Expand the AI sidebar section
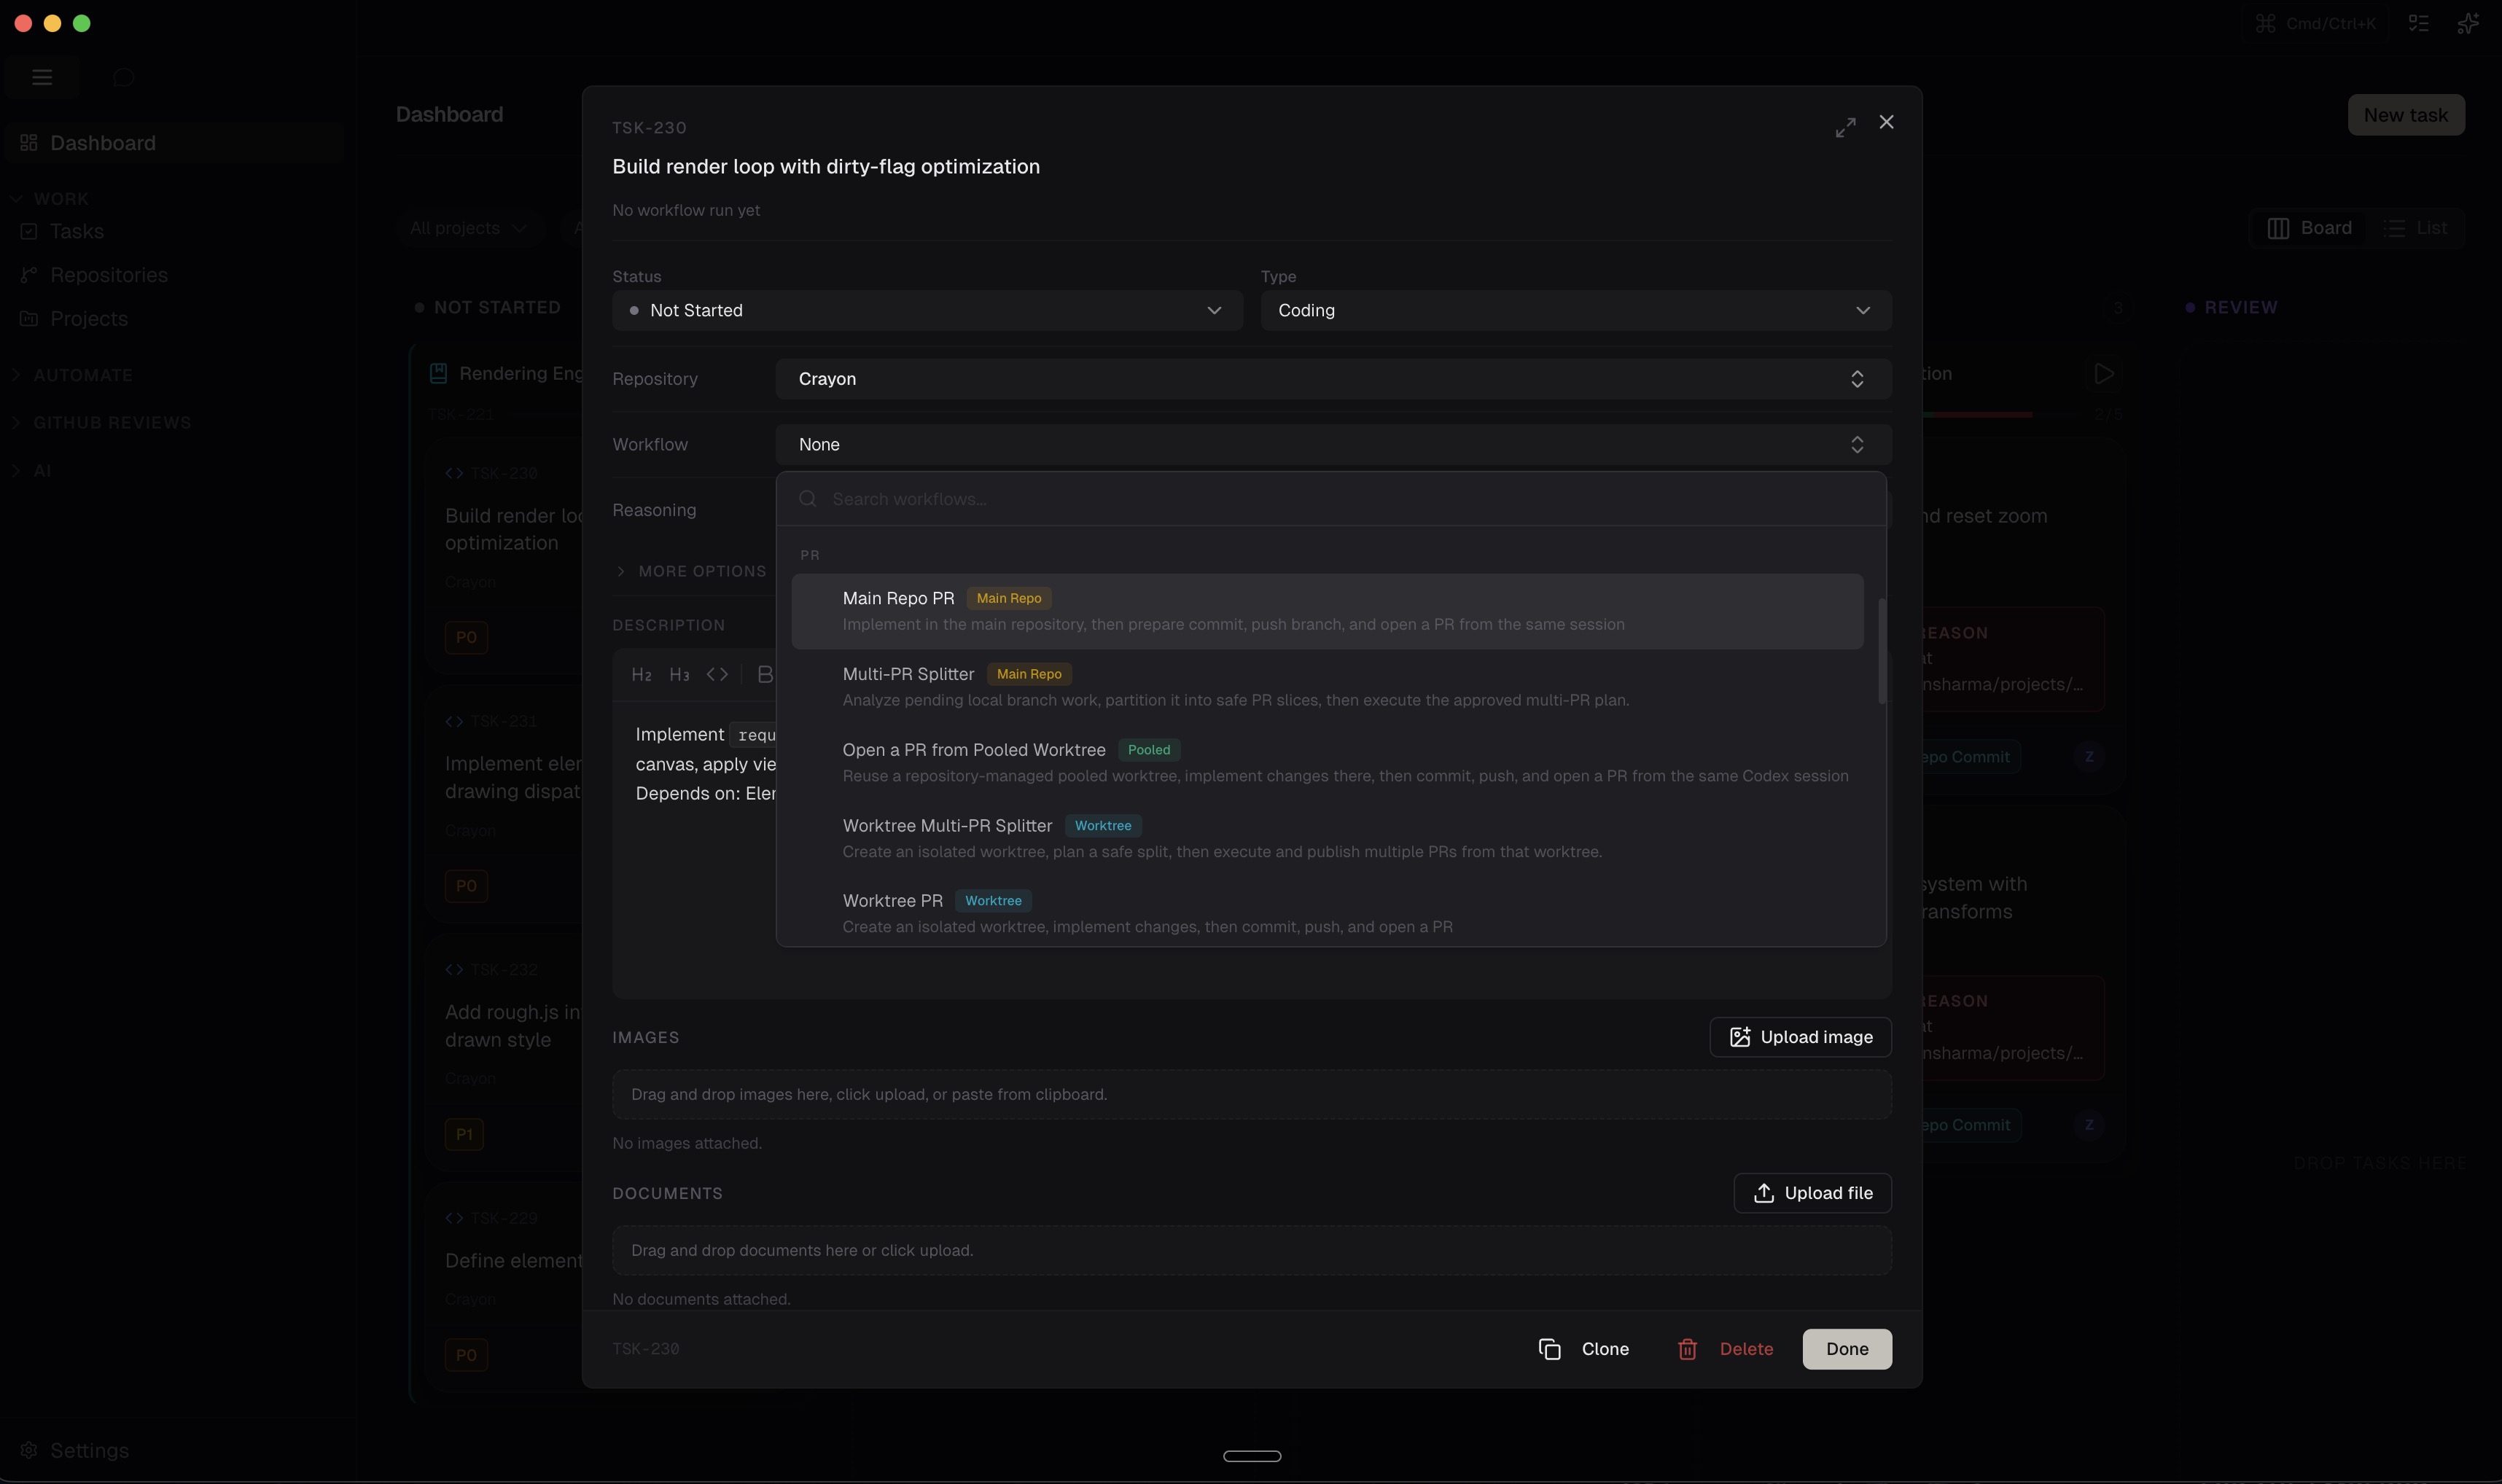The image size is (2502, 1484). click(30, 470)
